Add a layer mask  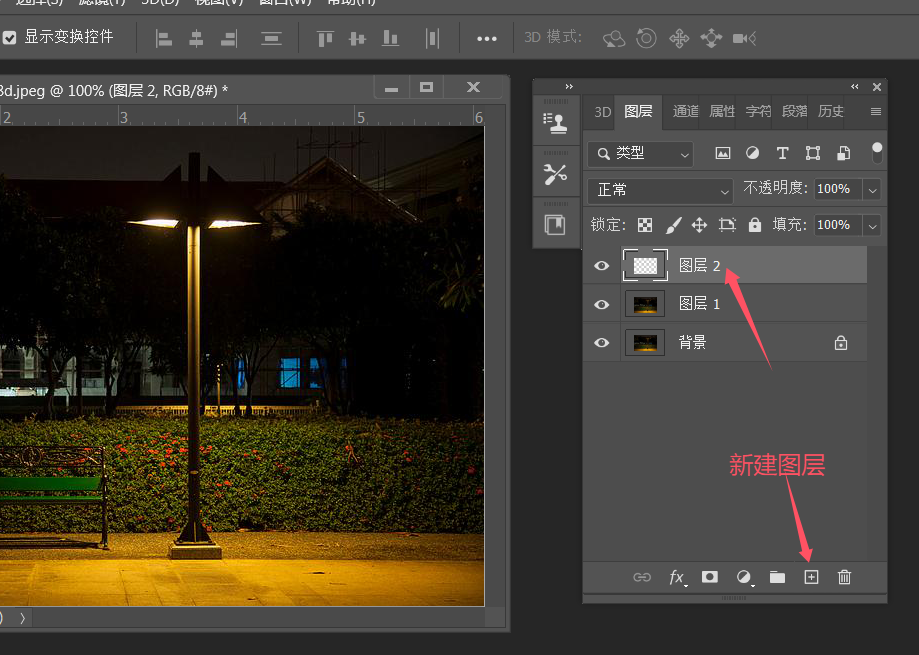710,577
